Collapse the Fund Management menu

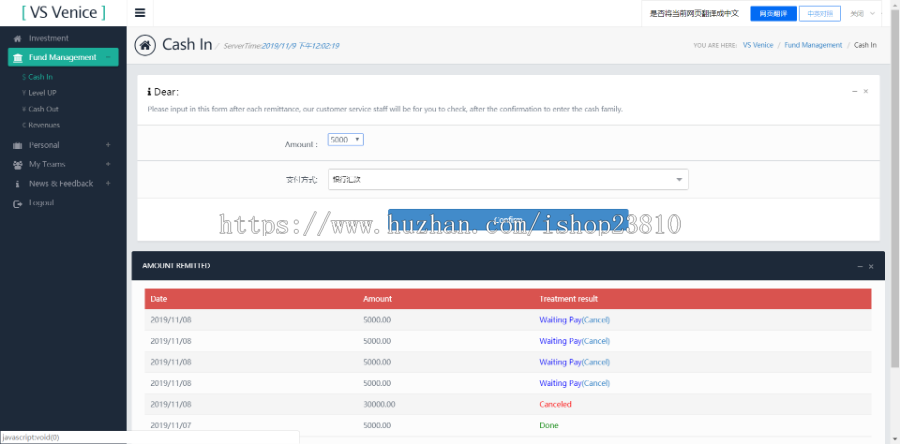63,57
